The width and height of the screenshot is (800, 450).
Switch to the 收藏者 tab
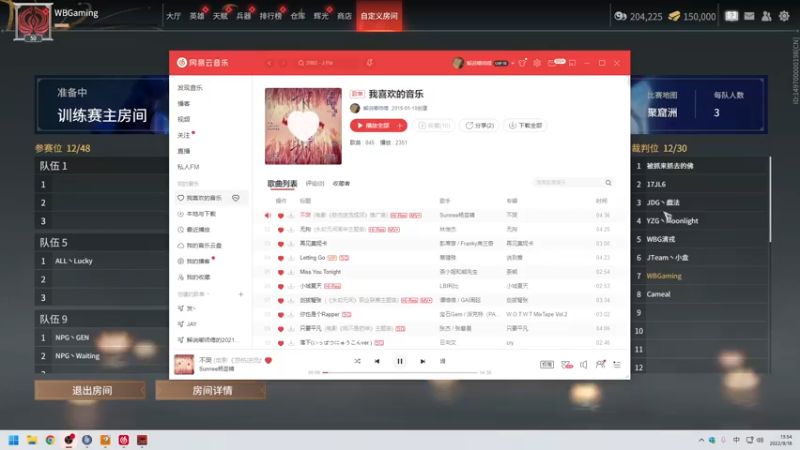coord(341,184)
